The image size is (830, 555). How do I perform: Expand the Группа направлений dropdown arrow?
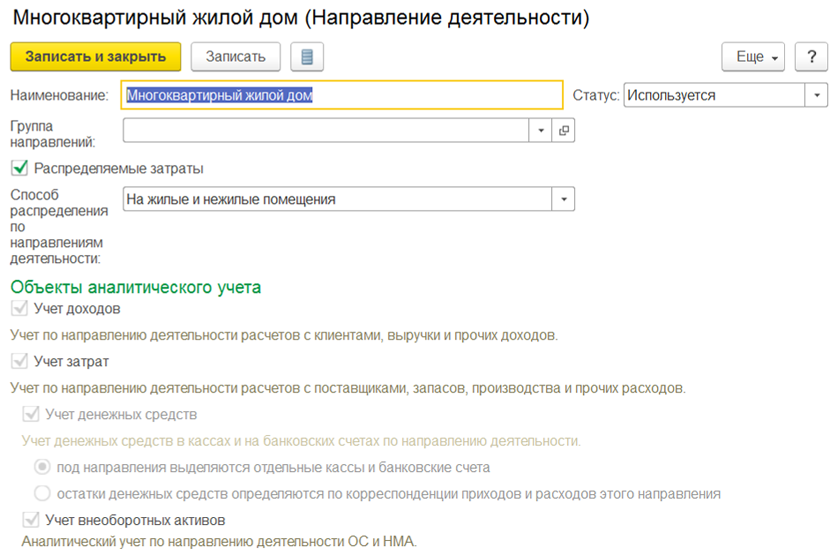540,130
